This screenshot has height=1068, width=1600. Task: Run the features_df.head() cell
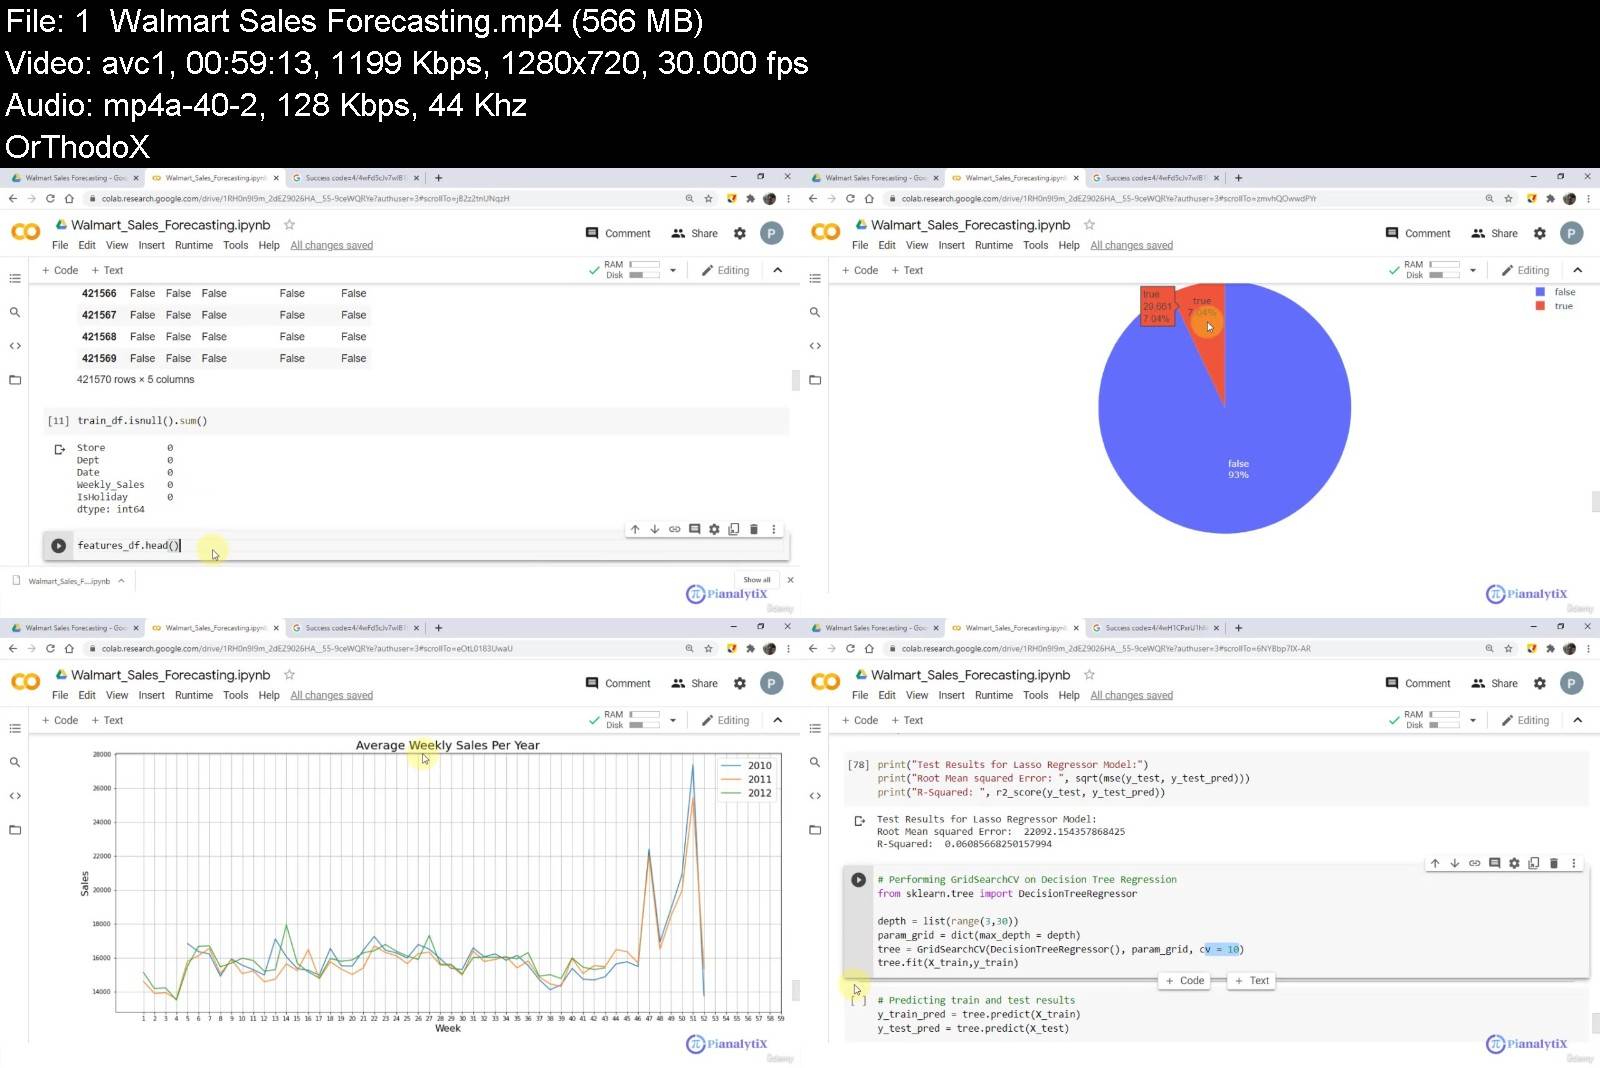[58, 546]
